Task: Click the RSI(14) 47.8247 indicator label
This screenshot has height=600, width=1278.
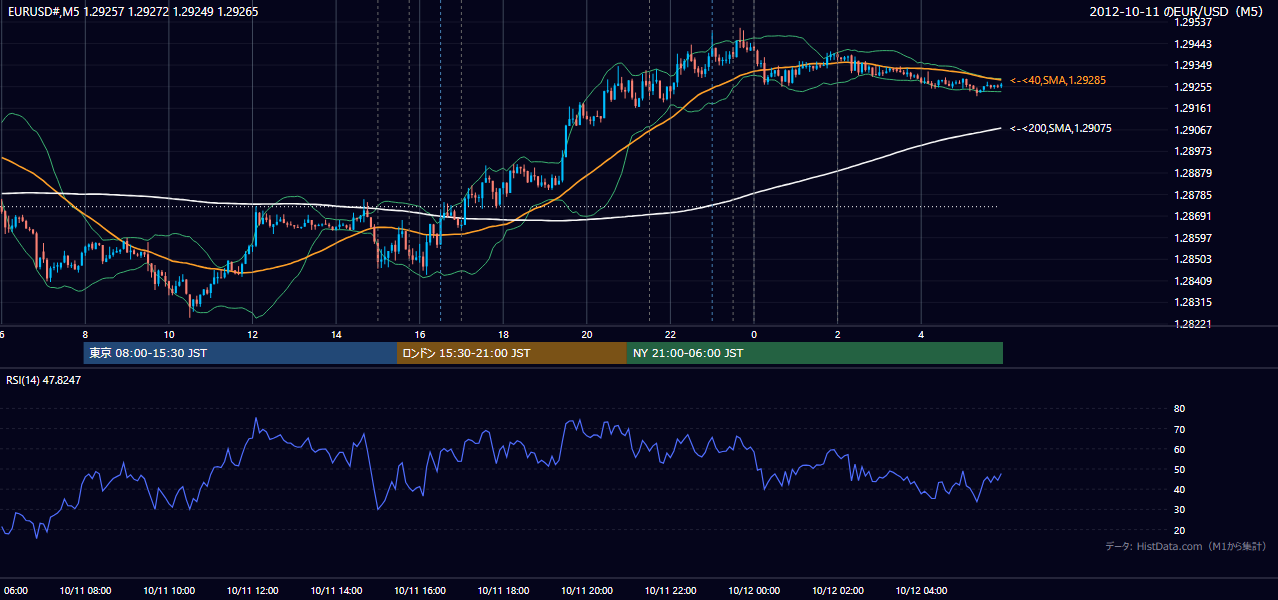Action: [44, 380]
